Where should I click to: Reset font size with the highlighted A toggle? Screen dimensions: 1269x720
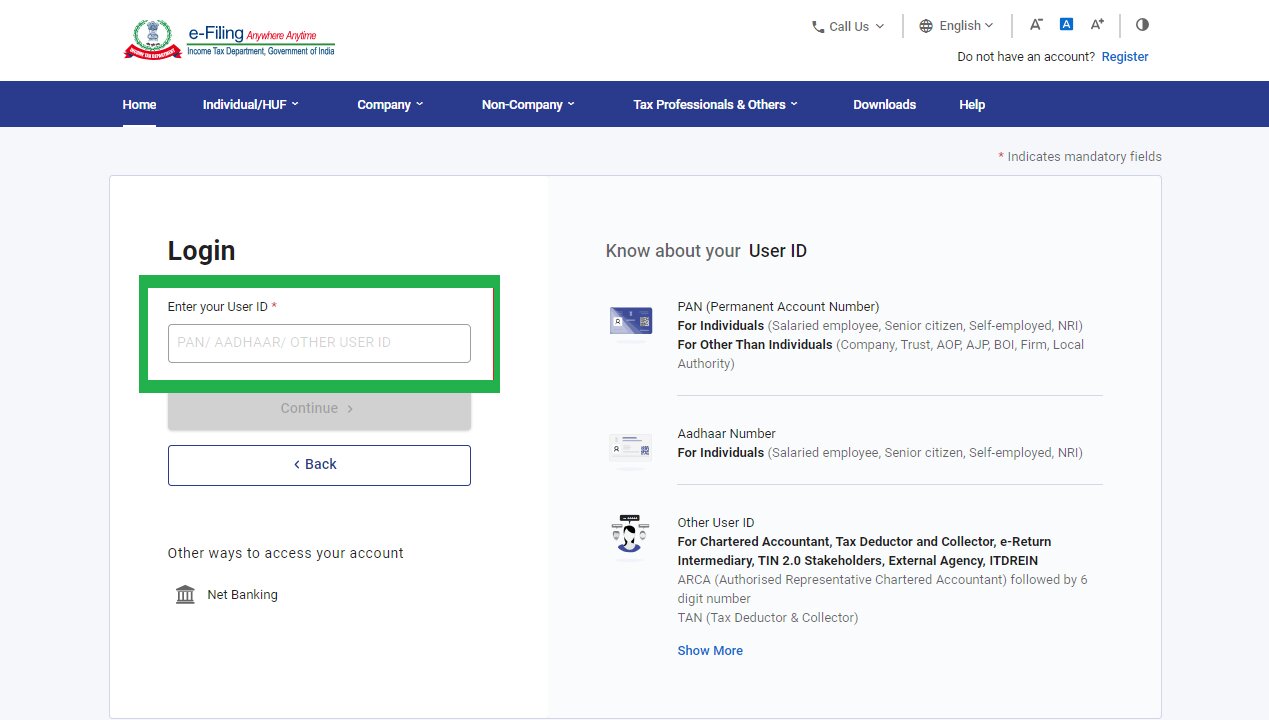point(1066,24)
